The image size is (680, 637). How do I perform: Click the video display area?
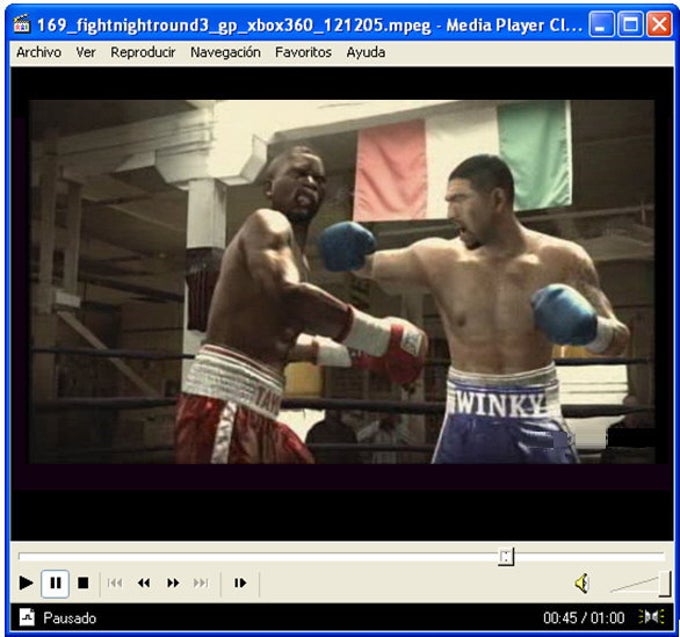click(341, 304)
